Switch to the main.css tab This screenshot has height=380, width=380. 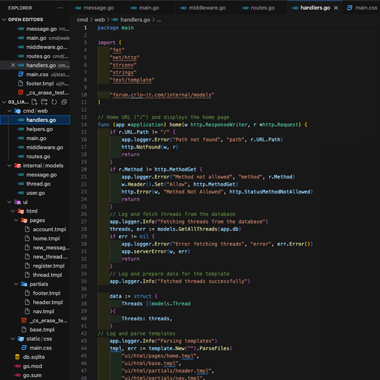[362, 8]
